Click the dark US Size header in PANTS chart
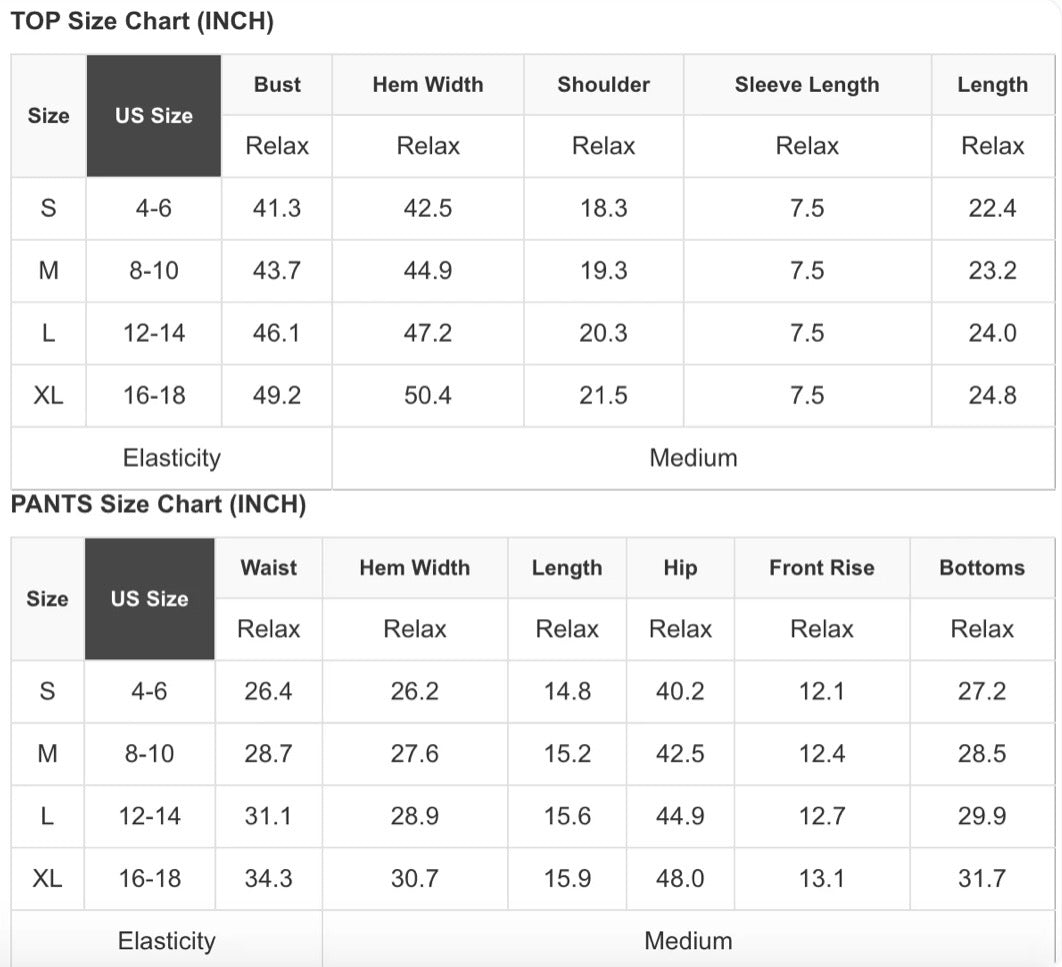This screenshot has width=1062, height=967. [x=150, y=599]
